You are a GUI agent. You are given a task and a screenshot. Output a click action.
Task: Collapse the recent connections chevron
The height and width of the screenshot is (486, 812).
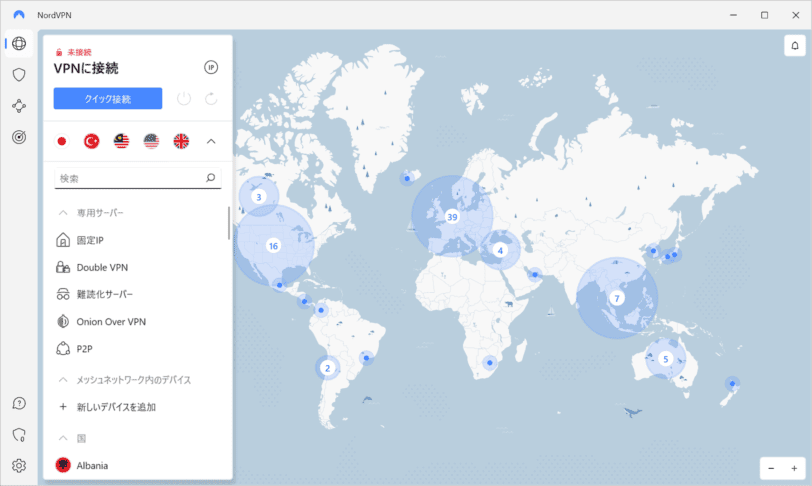[x=211, y=141]
